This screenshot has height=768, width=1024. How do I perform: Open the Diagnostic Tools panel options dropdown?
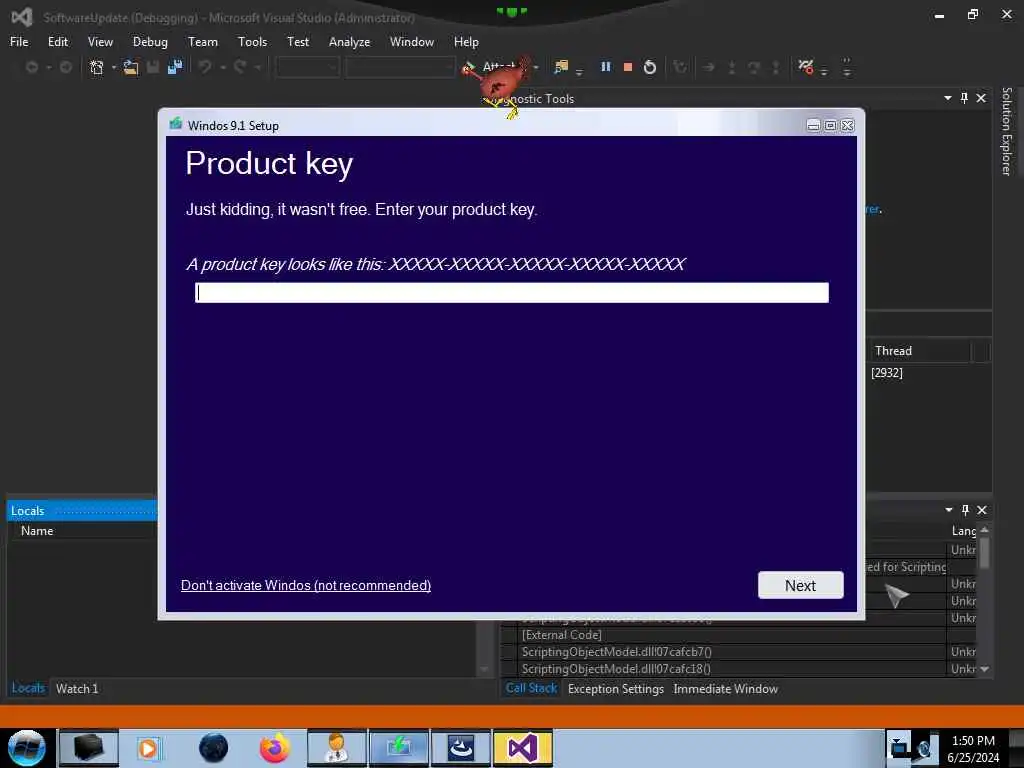(948, 98)
